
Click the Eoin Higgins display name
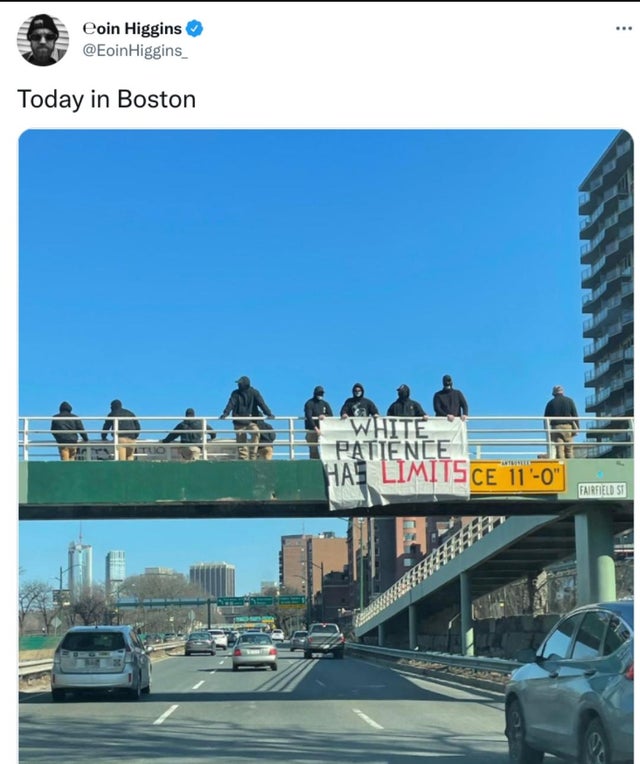(132, 29)
